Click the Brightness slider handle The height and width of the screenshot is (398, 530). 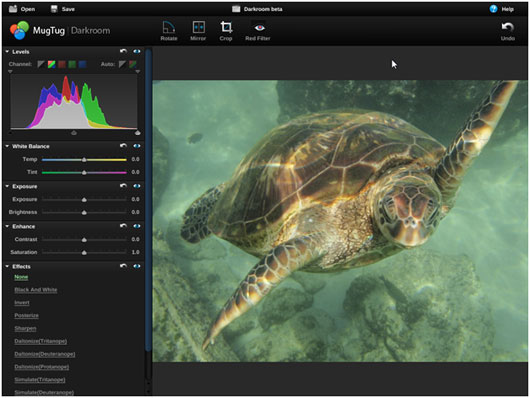pos(84,212)
